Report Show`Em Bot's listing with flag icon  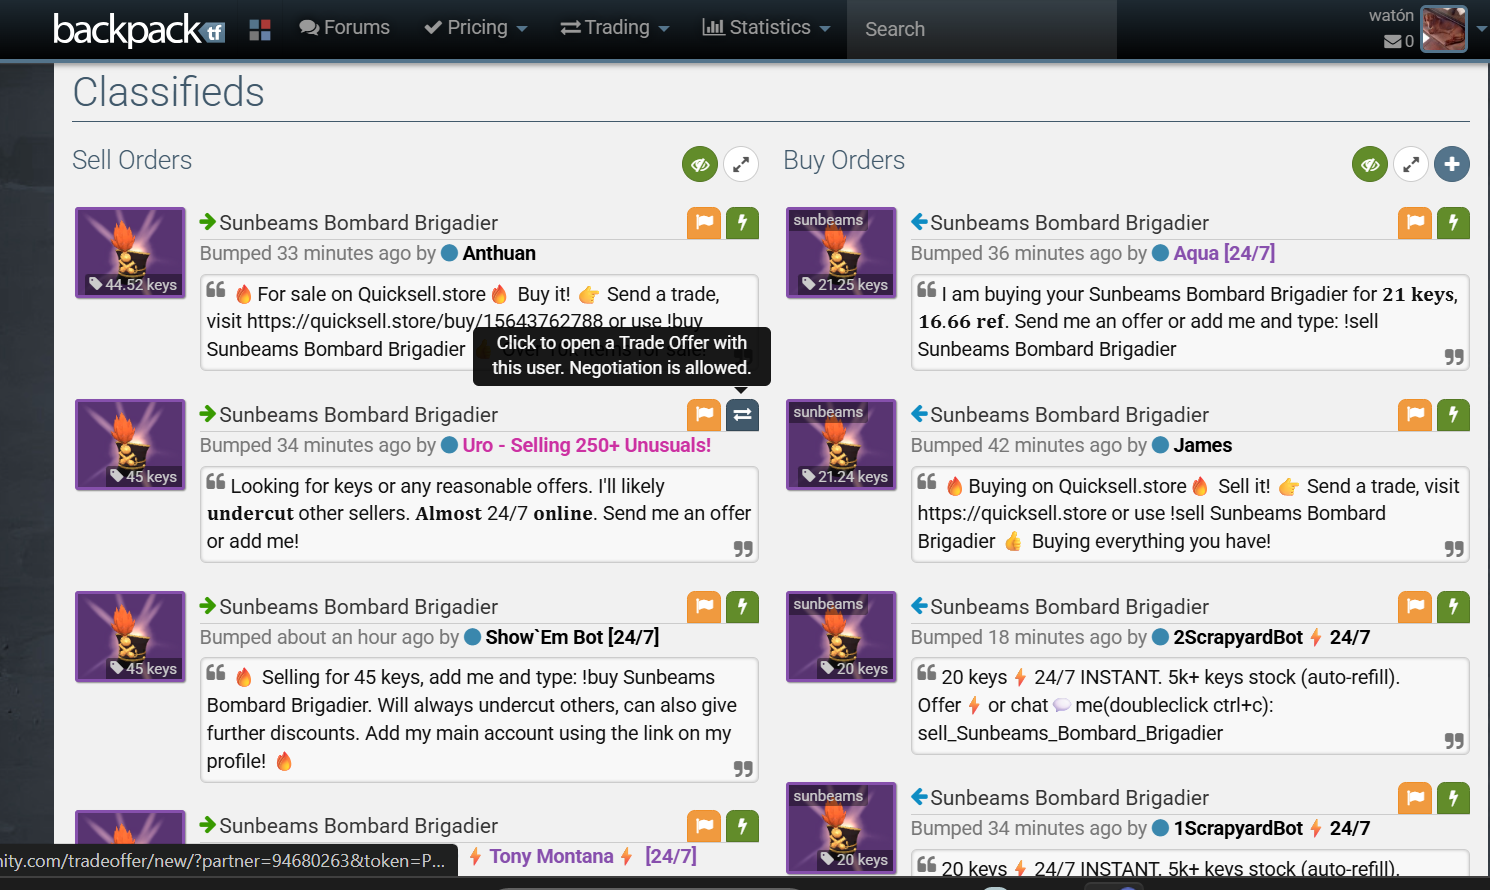pos(704,606)
